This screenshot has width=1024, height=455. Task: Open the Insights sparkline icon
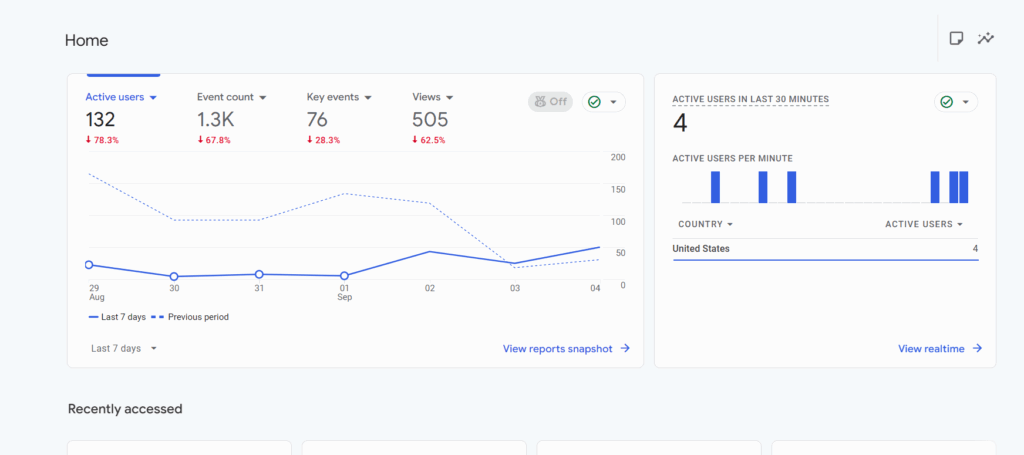(986, 39)
